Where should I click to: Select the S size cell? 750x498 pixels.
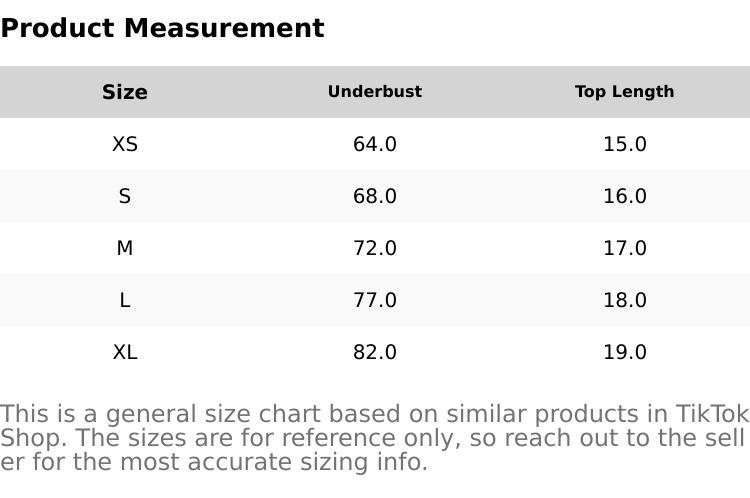[125, 196]
